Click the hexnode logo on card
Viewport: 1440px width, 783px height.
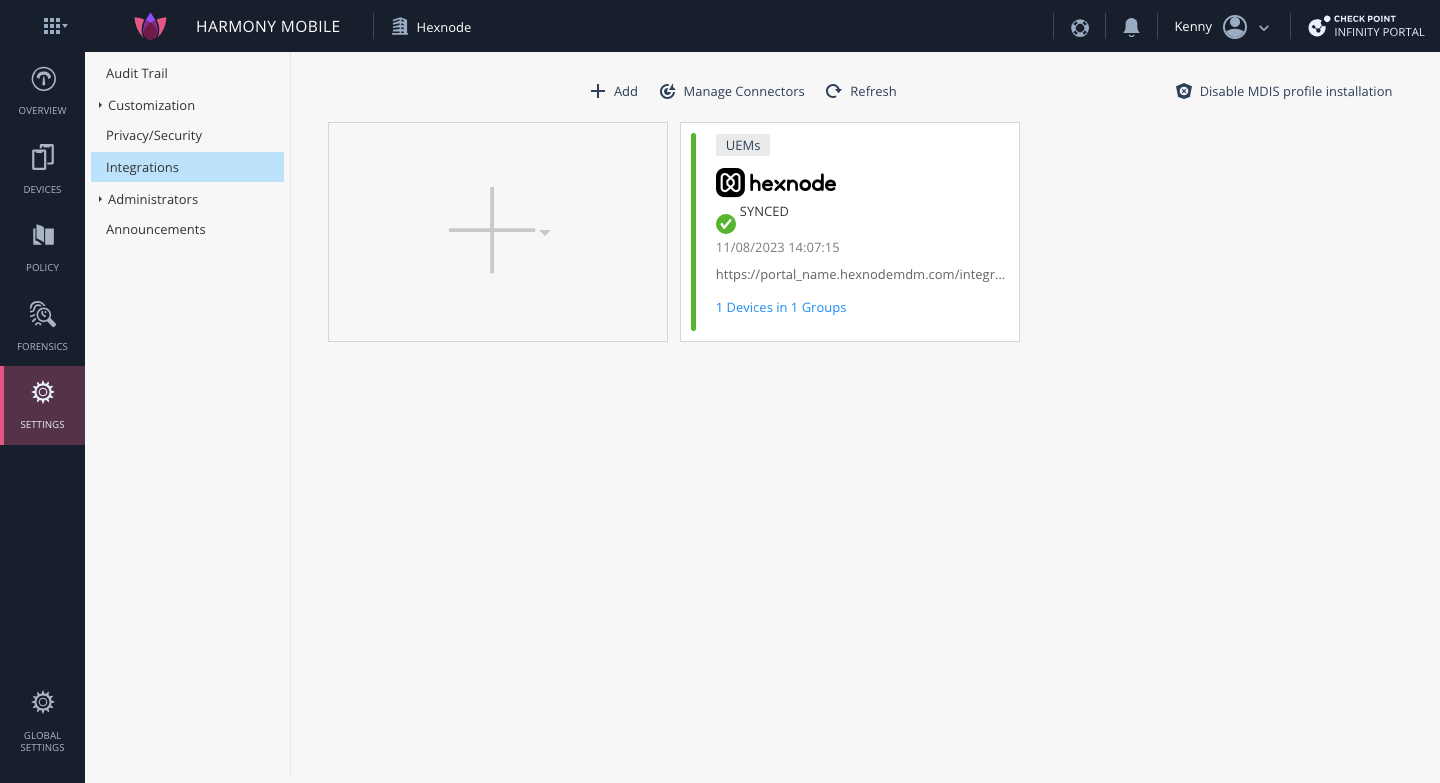(x=776, y=183)
